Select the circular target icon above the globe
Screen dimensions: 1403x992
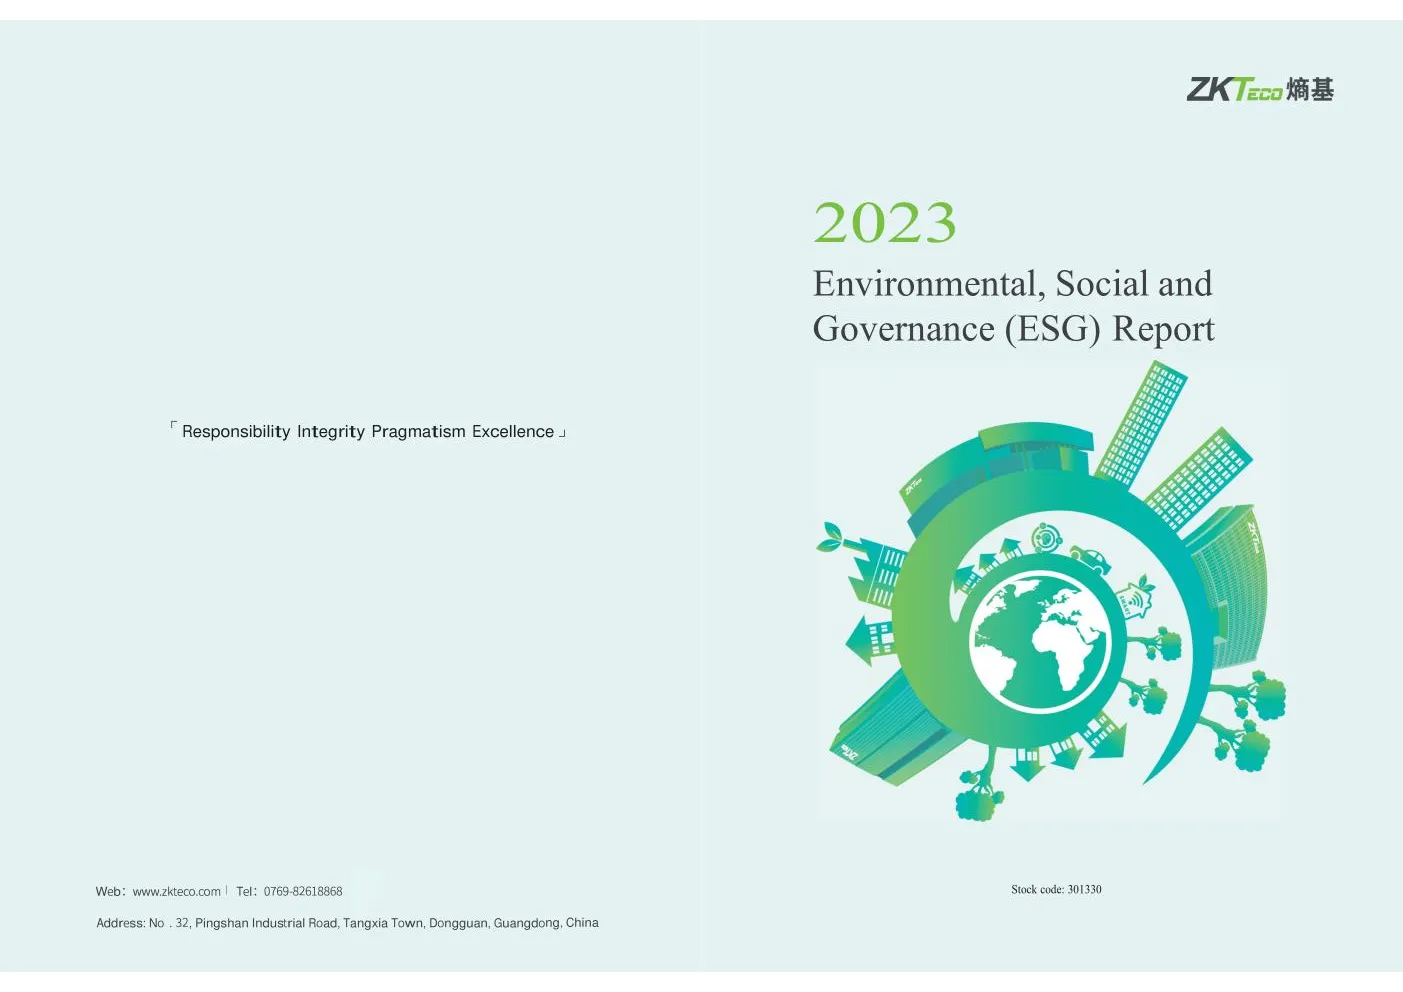coord(1046,538)
